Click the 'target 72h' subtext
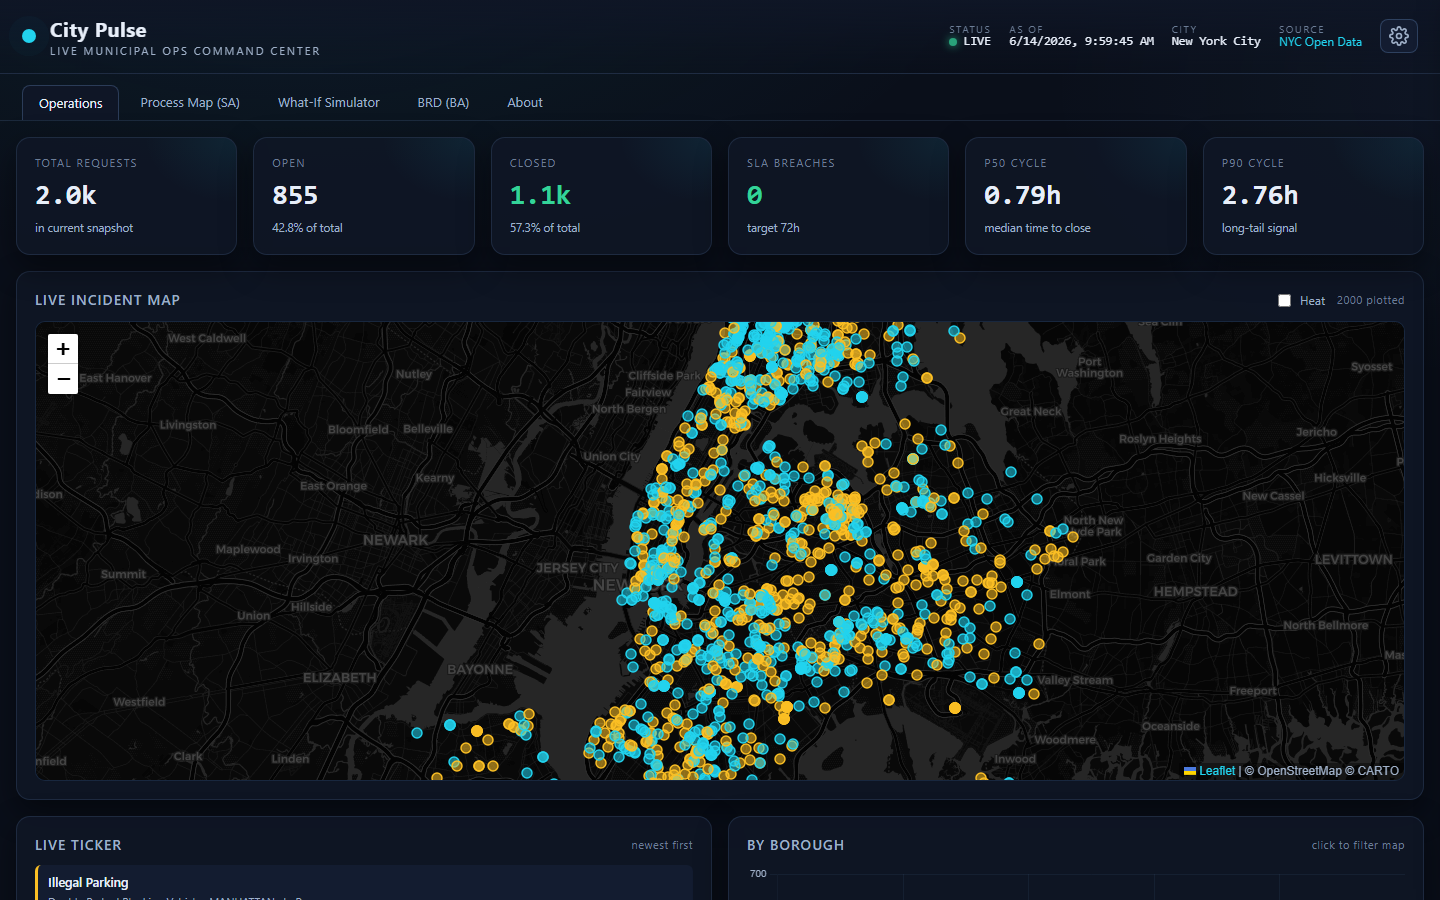Image resolution: width=1440 pixels, height=900 pixels. click(x=773, y=228)
